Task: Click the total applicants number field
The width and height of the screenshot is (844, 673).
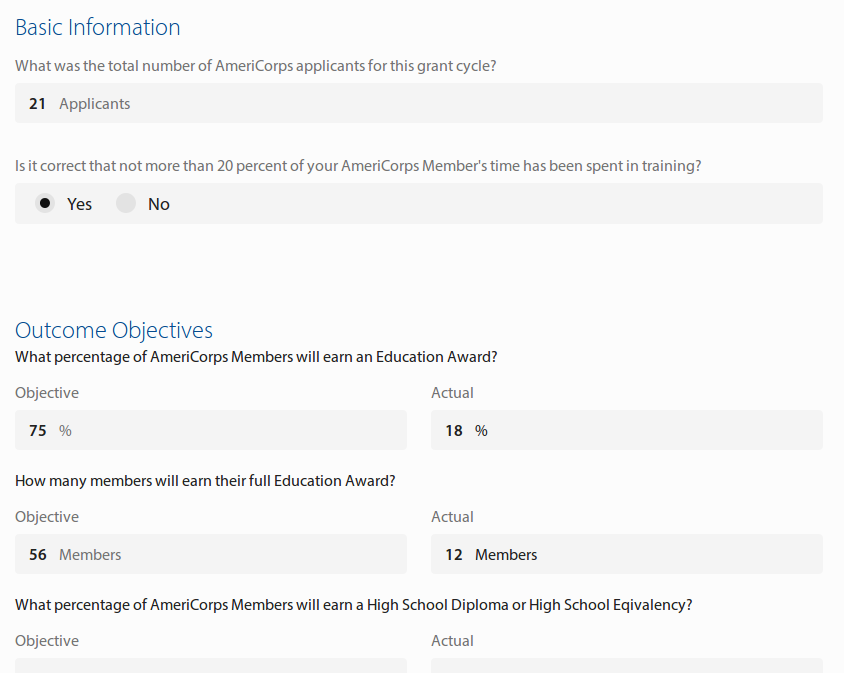Action: pyautogui.click(x=418, y=103)
